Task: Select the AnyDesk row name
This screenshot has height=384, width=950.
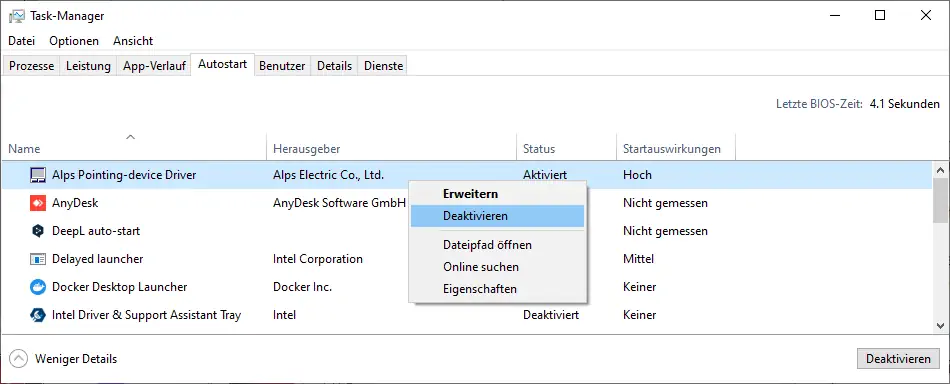Action: [75, 203]
